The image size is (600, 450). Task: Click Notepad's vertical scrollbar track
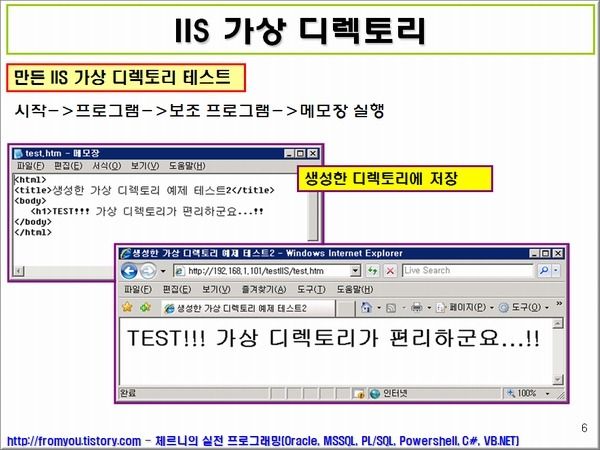coord(313,215)
